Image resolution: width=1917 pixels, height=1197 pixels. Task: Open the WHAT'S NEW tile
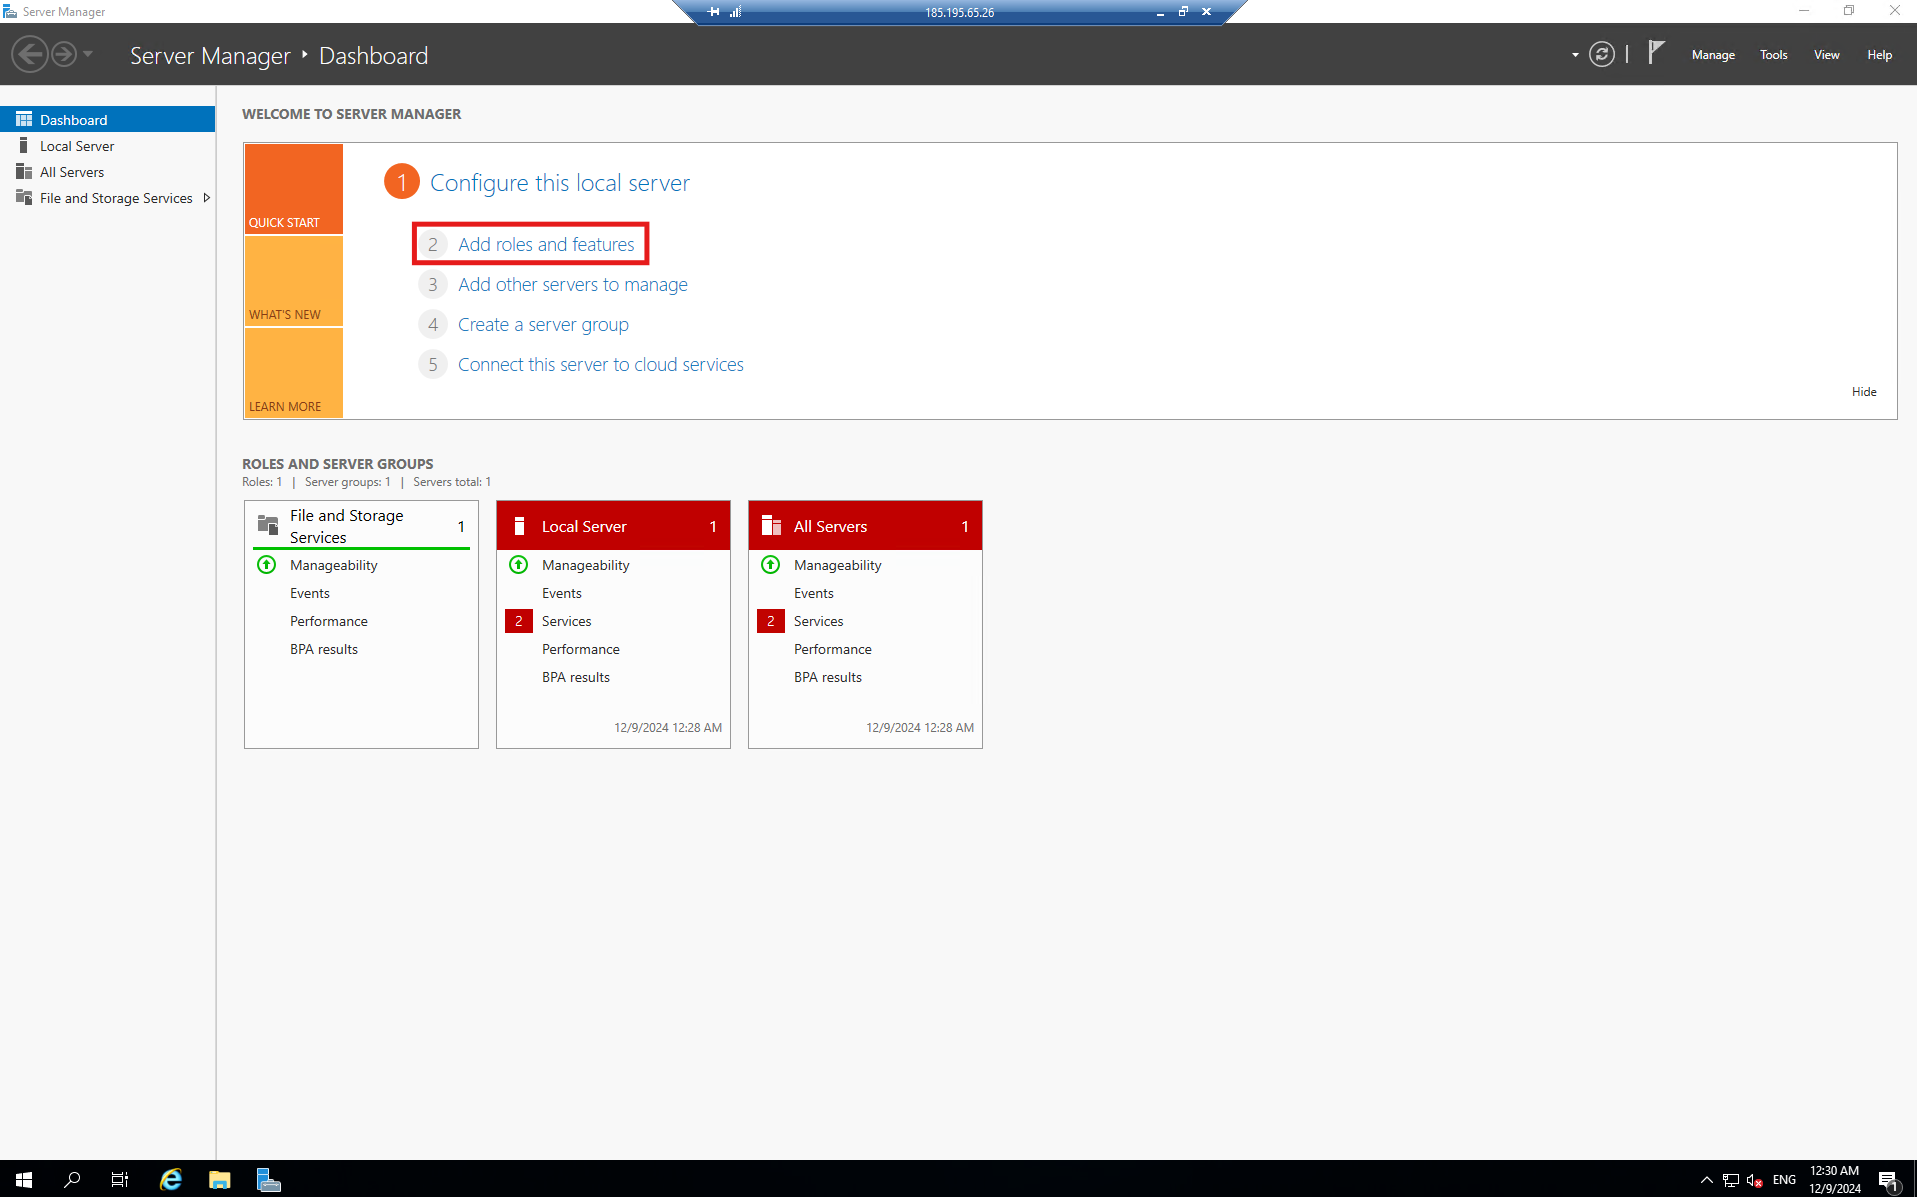294,281
